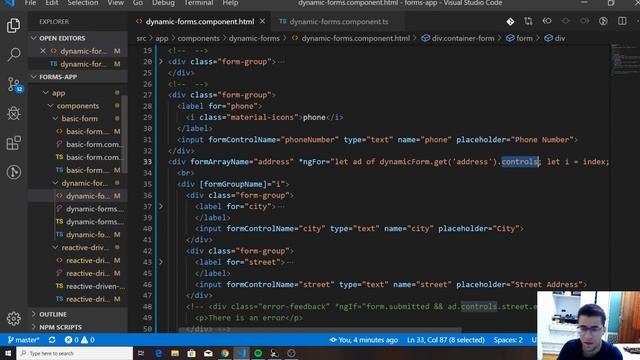The image size is (640, 360).
Task: Click Ln 33, Col 87 cursor position indicator
Action: (x=446, y=340)
